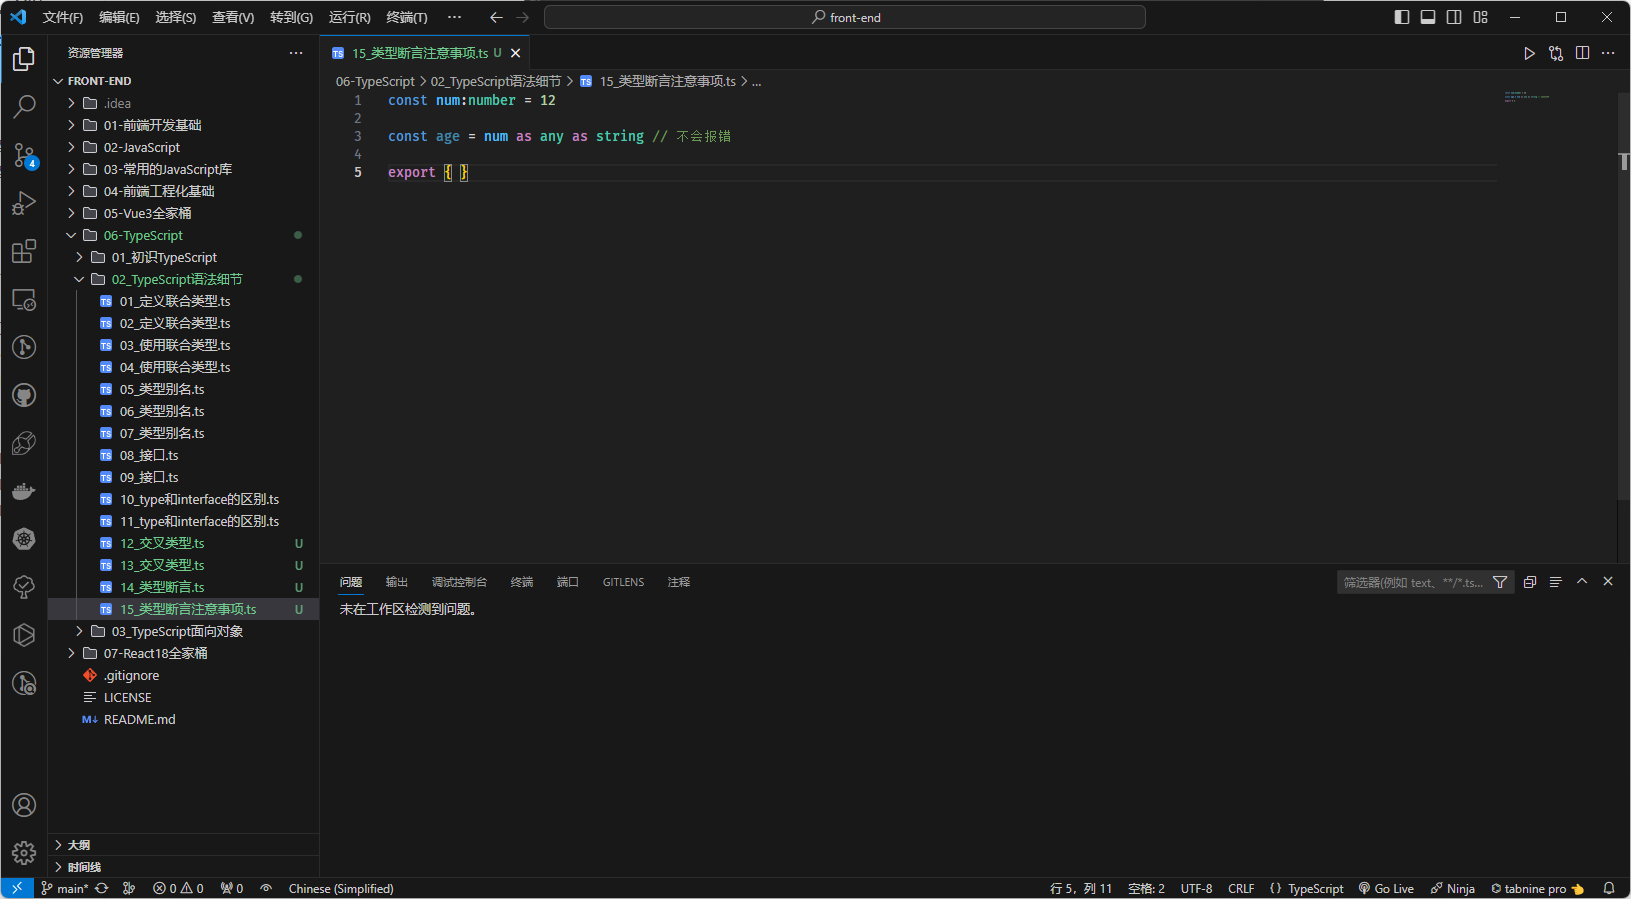Focus the problems filter input field
1631x899 pixels.
[x=1414, y=582]
